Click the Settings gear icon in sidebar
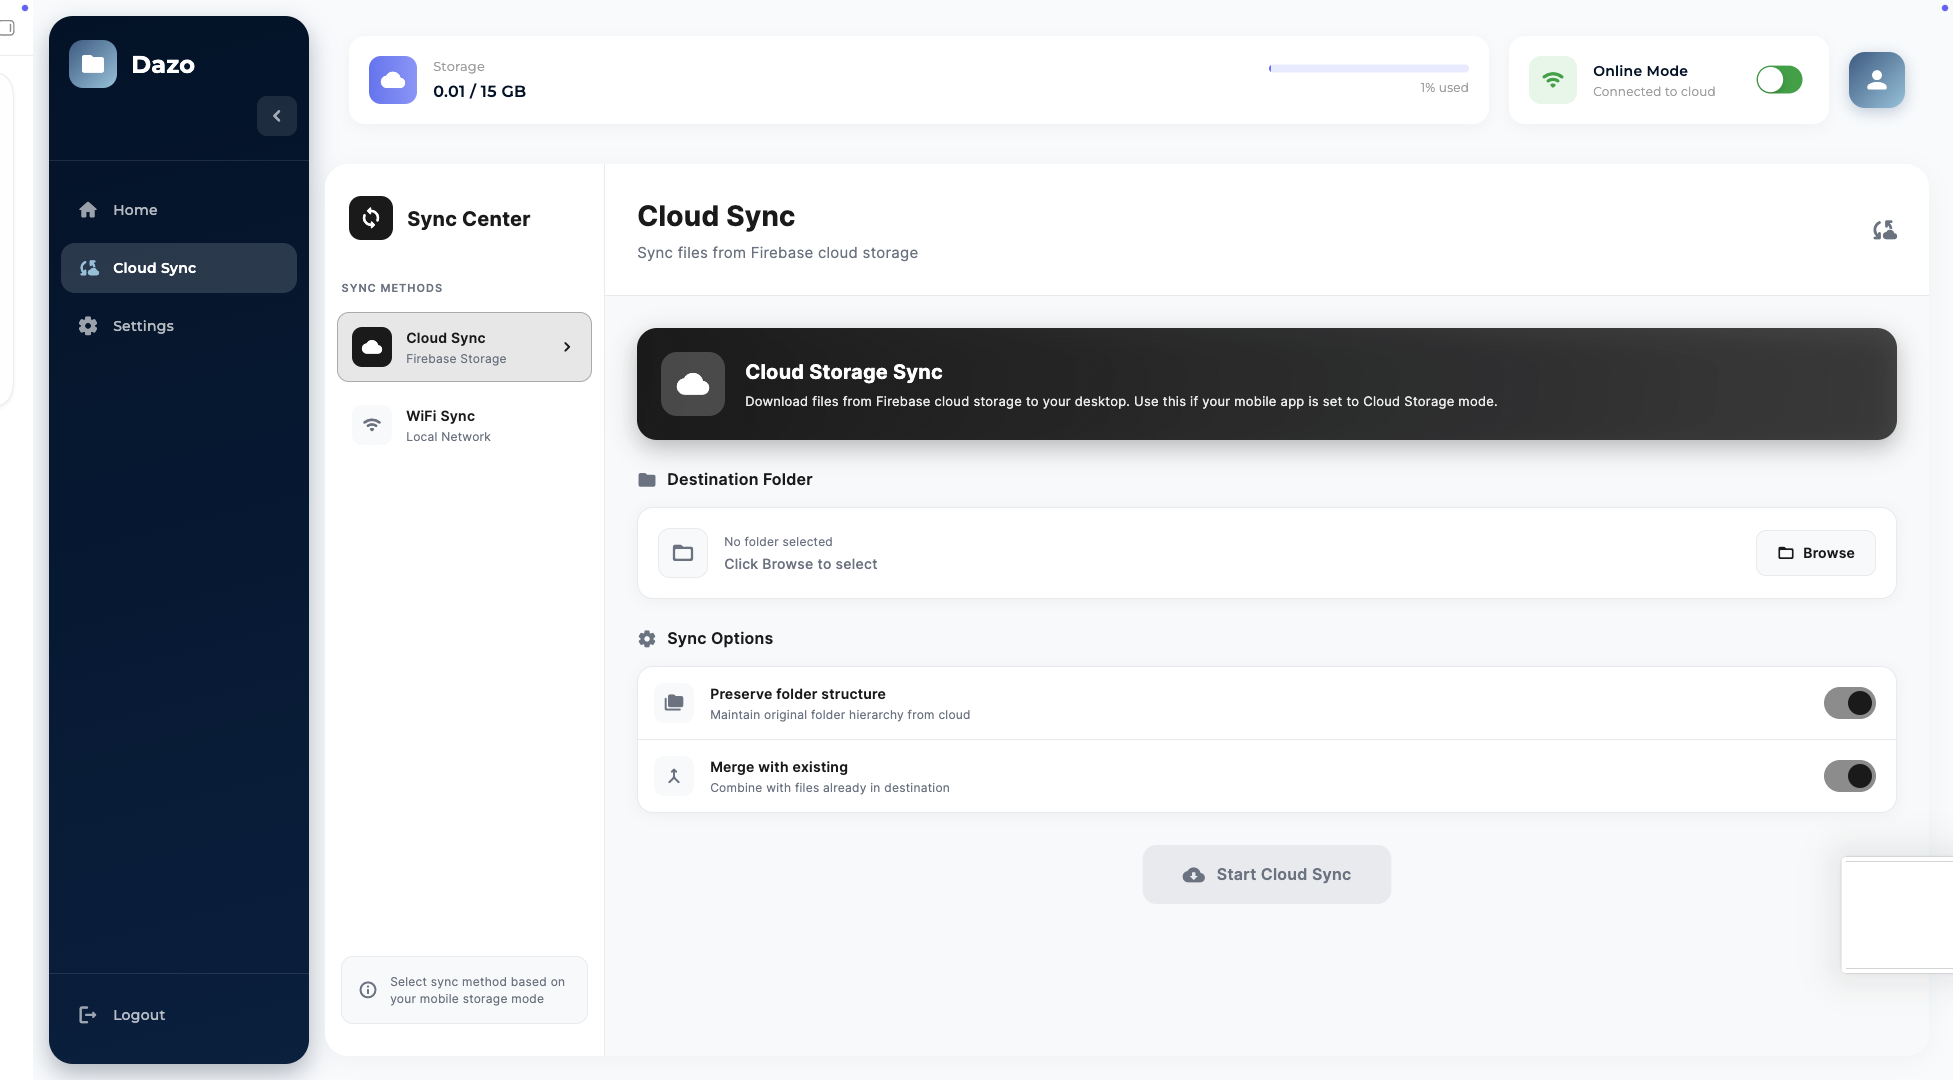Viewport: 1953px width, 1080px height. (x=88, y=326)
